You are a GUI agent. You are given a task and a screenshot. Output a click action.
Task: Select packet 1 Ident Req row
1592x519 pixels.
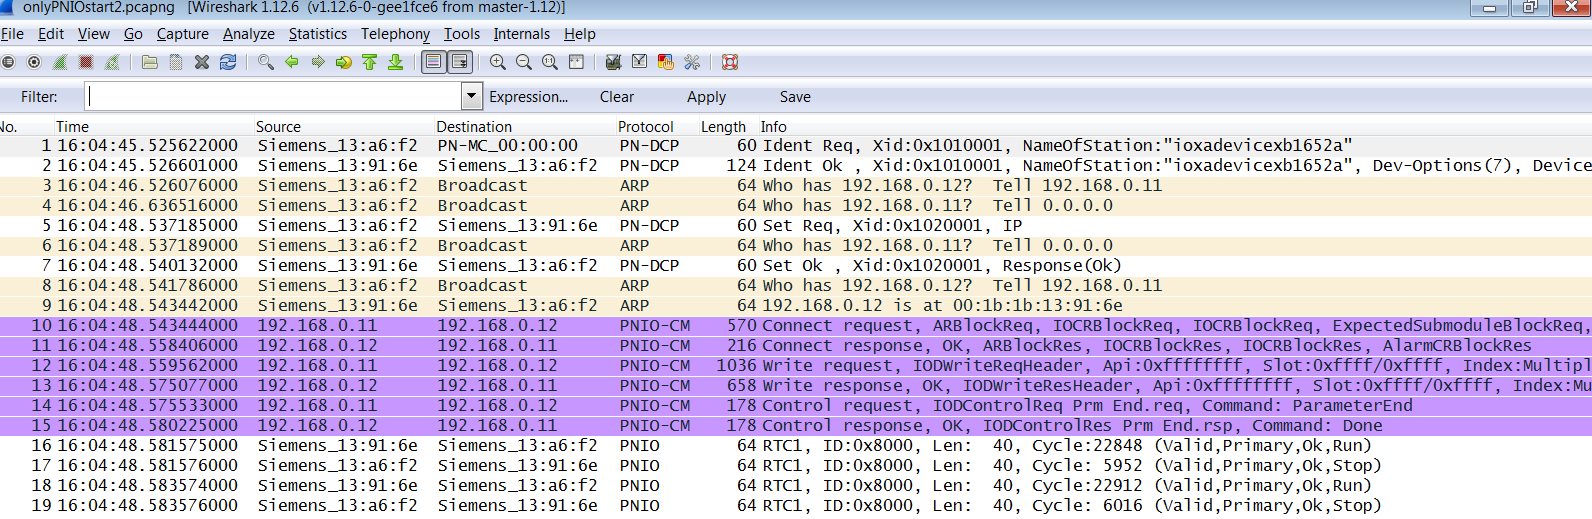[796, 145]
